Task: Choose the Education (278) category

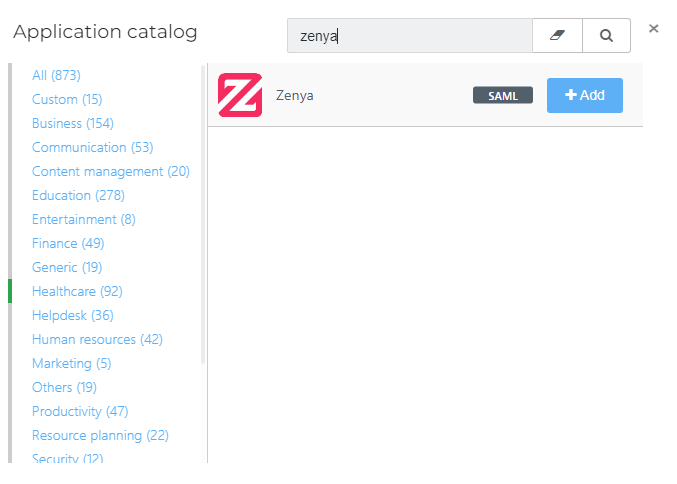Action: click(78, 195)
